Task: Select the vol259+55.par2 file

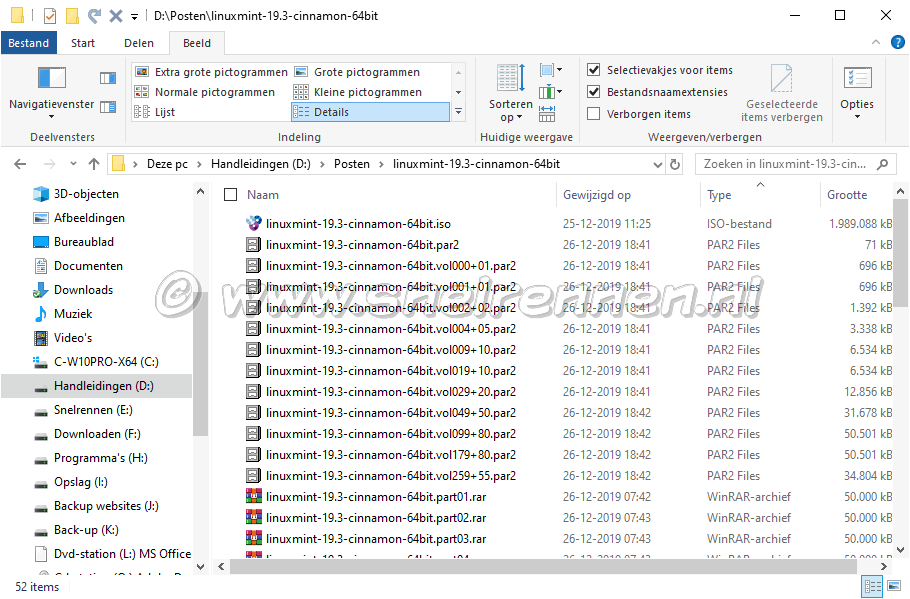Action: [x=391, y=476]
